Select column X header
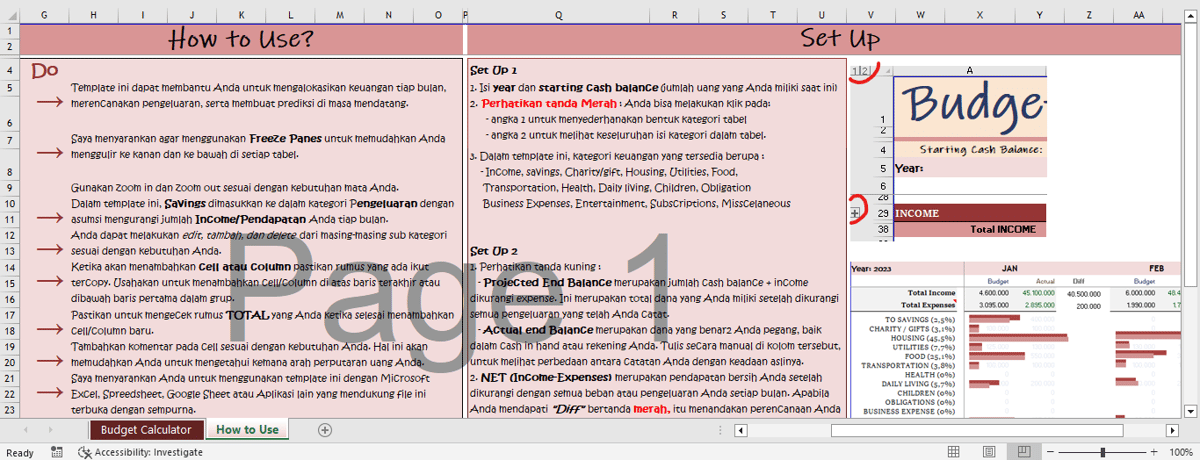The image size is (1200, 460). point(979,15)
